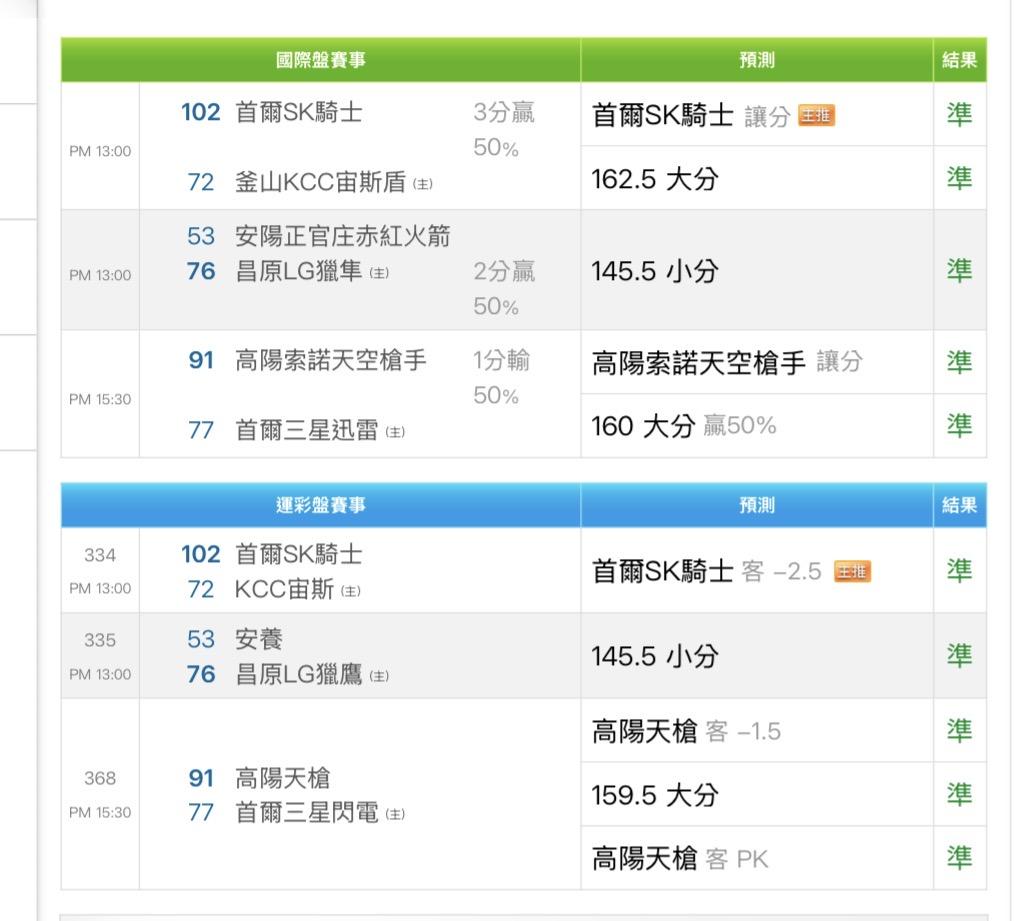This screenshot has width=1023, height=921.
Task: Click the 高陽索諾天空槍手 讓分 prediction
Action: (x=727, y=362)
